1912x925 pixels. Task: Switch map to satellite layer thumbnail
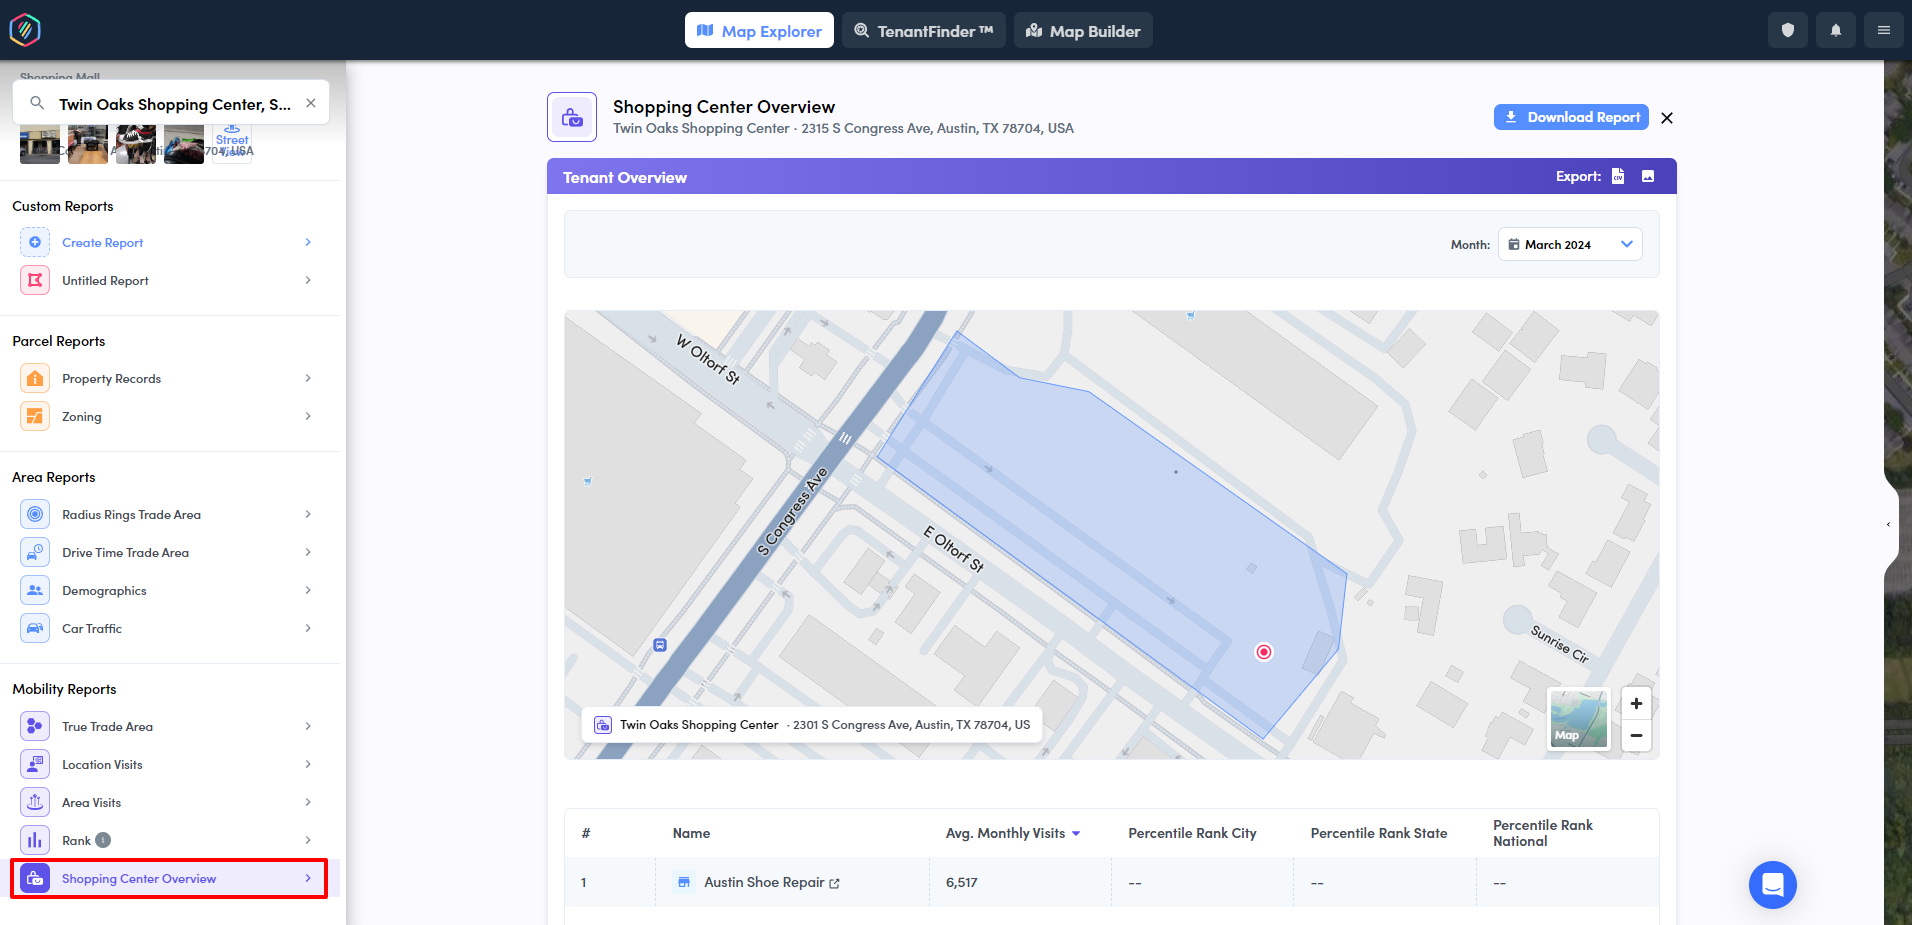pyautogui.click(x=1578, y=718)
